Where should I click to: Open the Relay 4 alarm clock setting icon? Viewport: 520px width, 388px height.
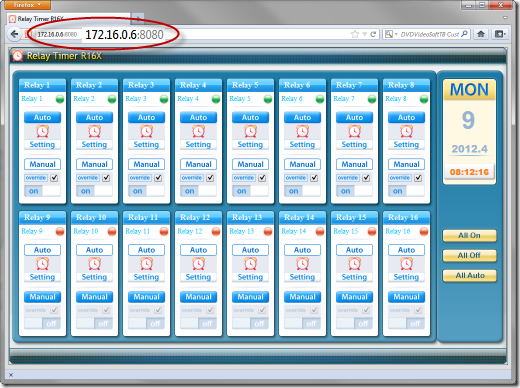pyautogui.click(x=198, y=131)
